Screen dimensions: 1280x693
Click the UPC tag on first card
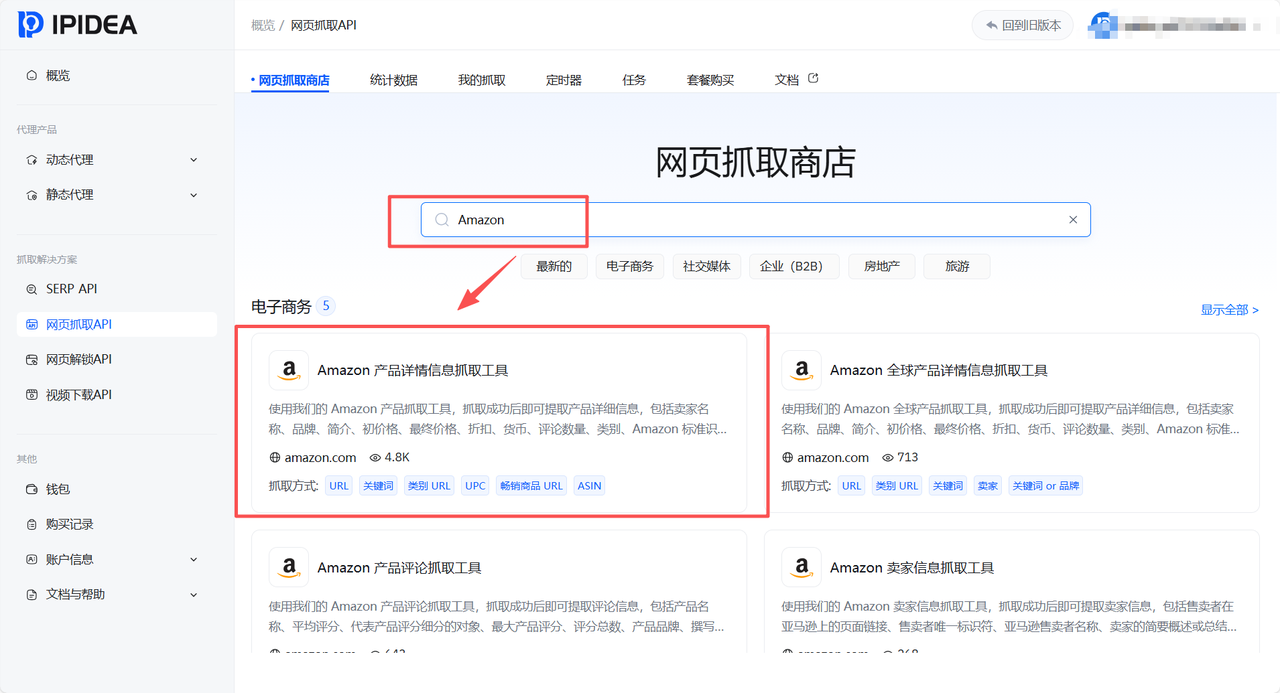pyautogui.click(x=475, y=486)
